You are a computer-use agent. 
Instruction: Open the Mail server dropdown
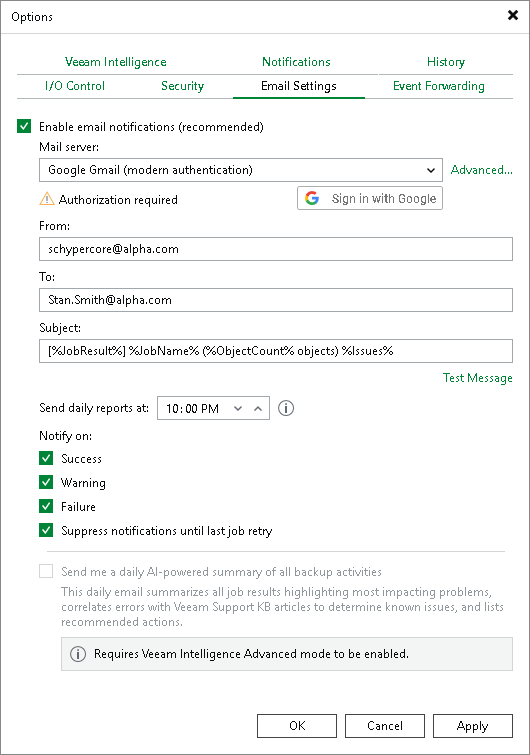pyautogui.click(x=241, y=170)
